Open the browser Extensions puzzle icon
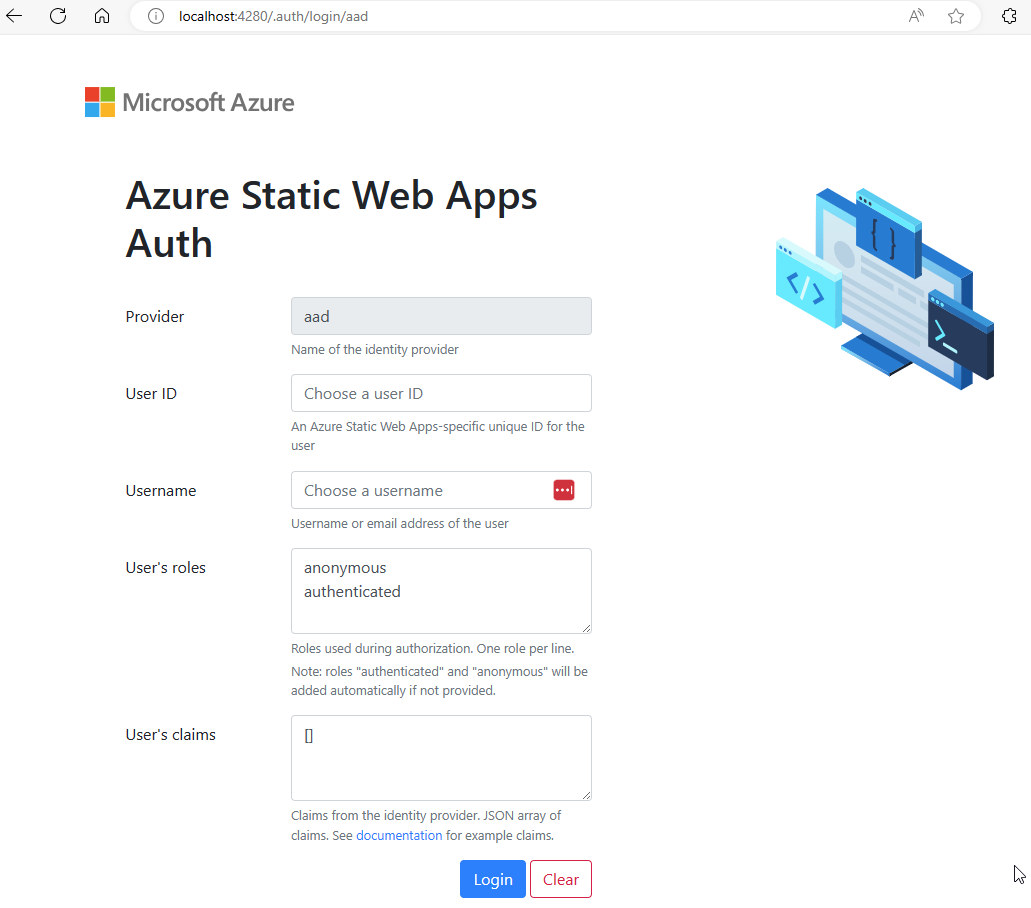This screenshot has width=1031, height=908. coord(1009,16)
